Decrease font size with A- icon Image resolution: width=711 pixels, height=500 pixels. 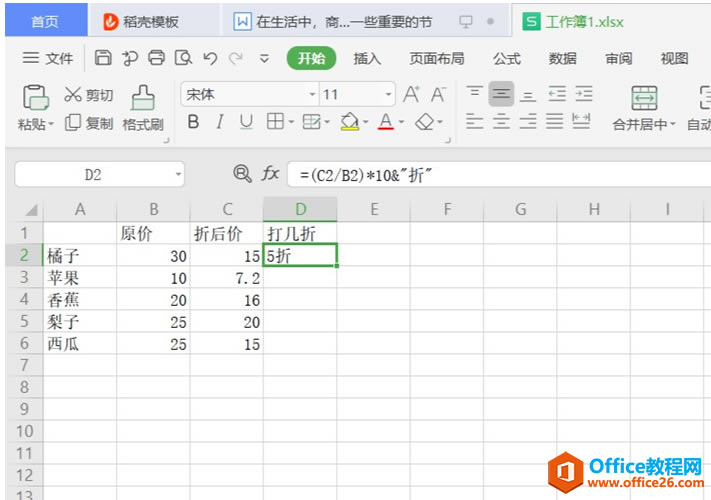[x=438, y=94]
